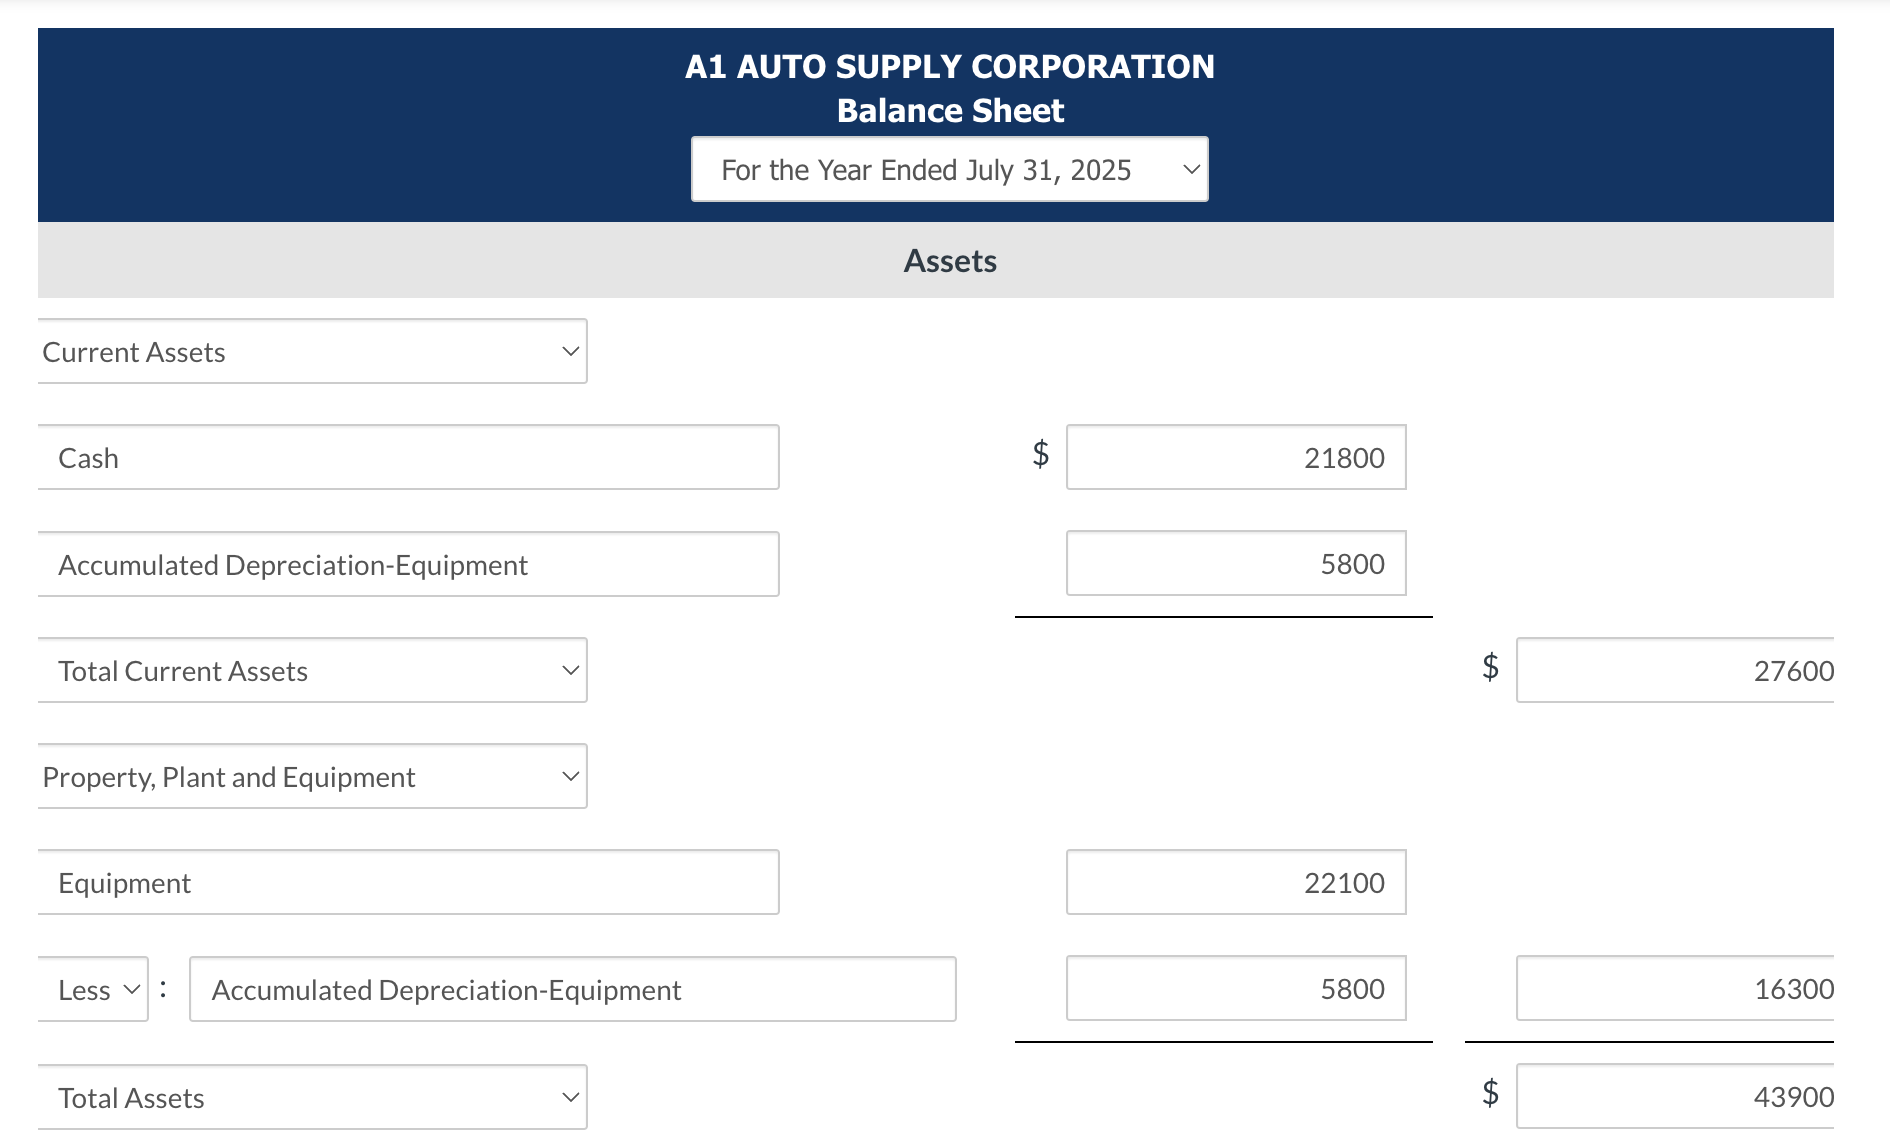1890x1137 pixels.
Task: Click the Assets section header
Action: pos(948,260)
